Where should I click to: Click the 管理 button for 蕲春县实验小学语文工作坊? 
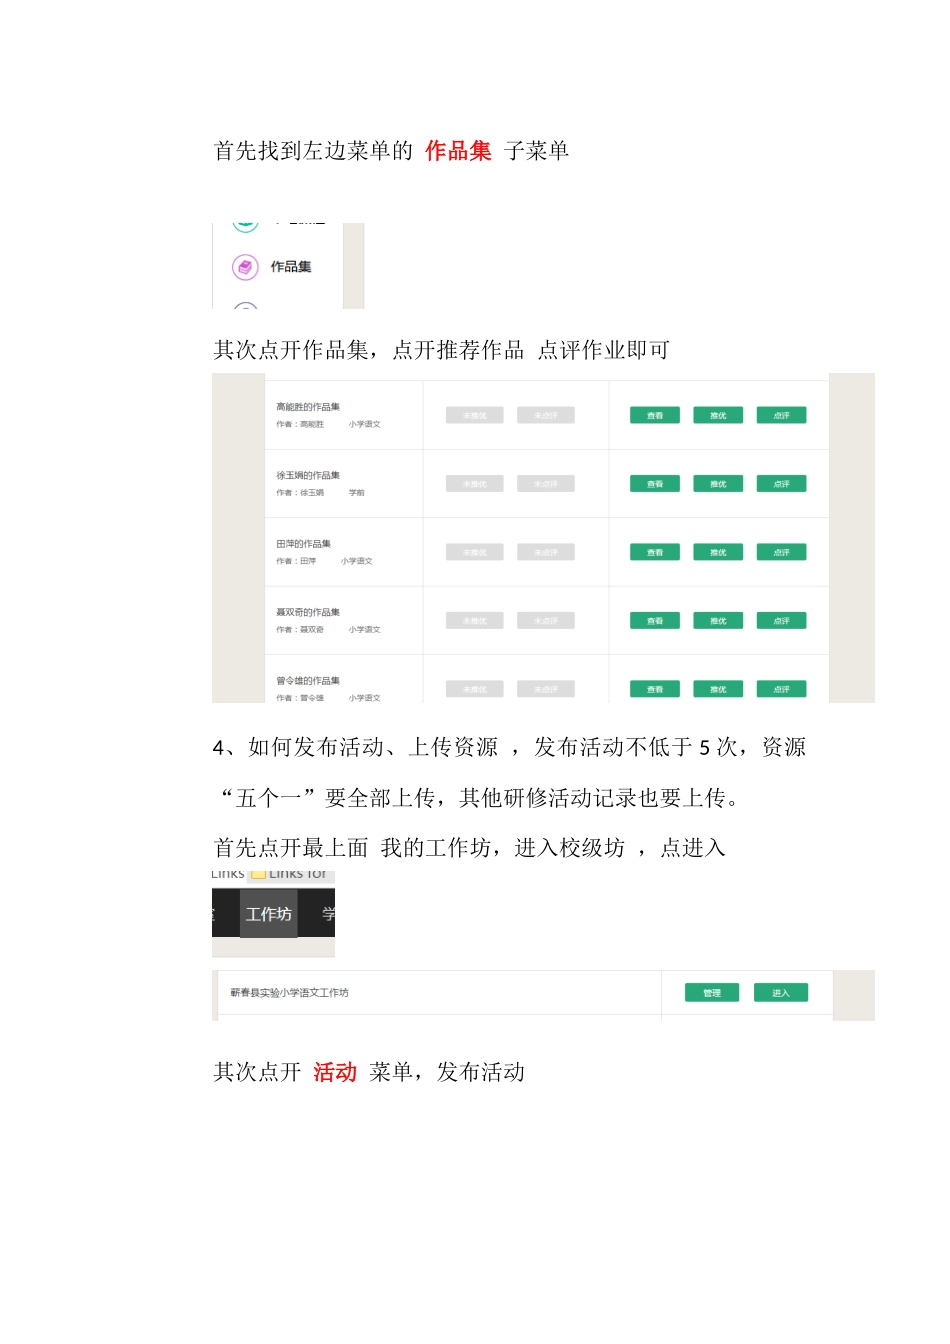tap(712, 993)
